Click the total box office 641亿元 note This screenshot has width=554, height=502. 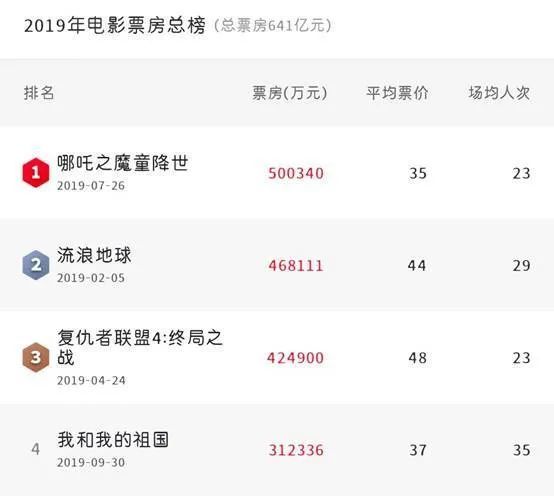tap(272, 26)
